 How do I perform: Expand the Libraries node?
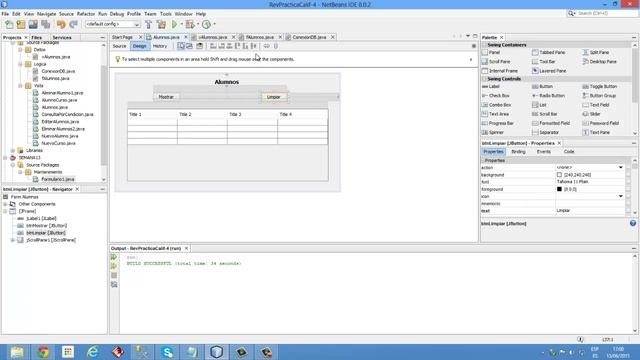click(x=13, y=151)
